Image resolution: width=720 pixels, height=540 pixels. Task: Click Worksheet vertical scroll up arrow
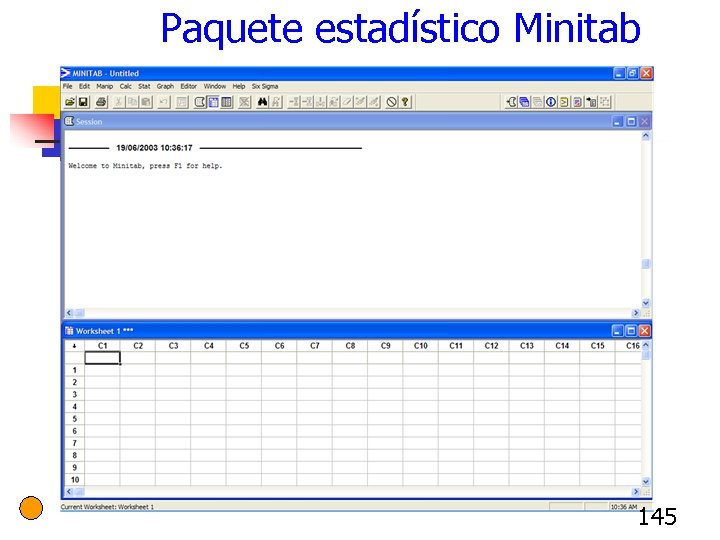click(x=646, y=345)
